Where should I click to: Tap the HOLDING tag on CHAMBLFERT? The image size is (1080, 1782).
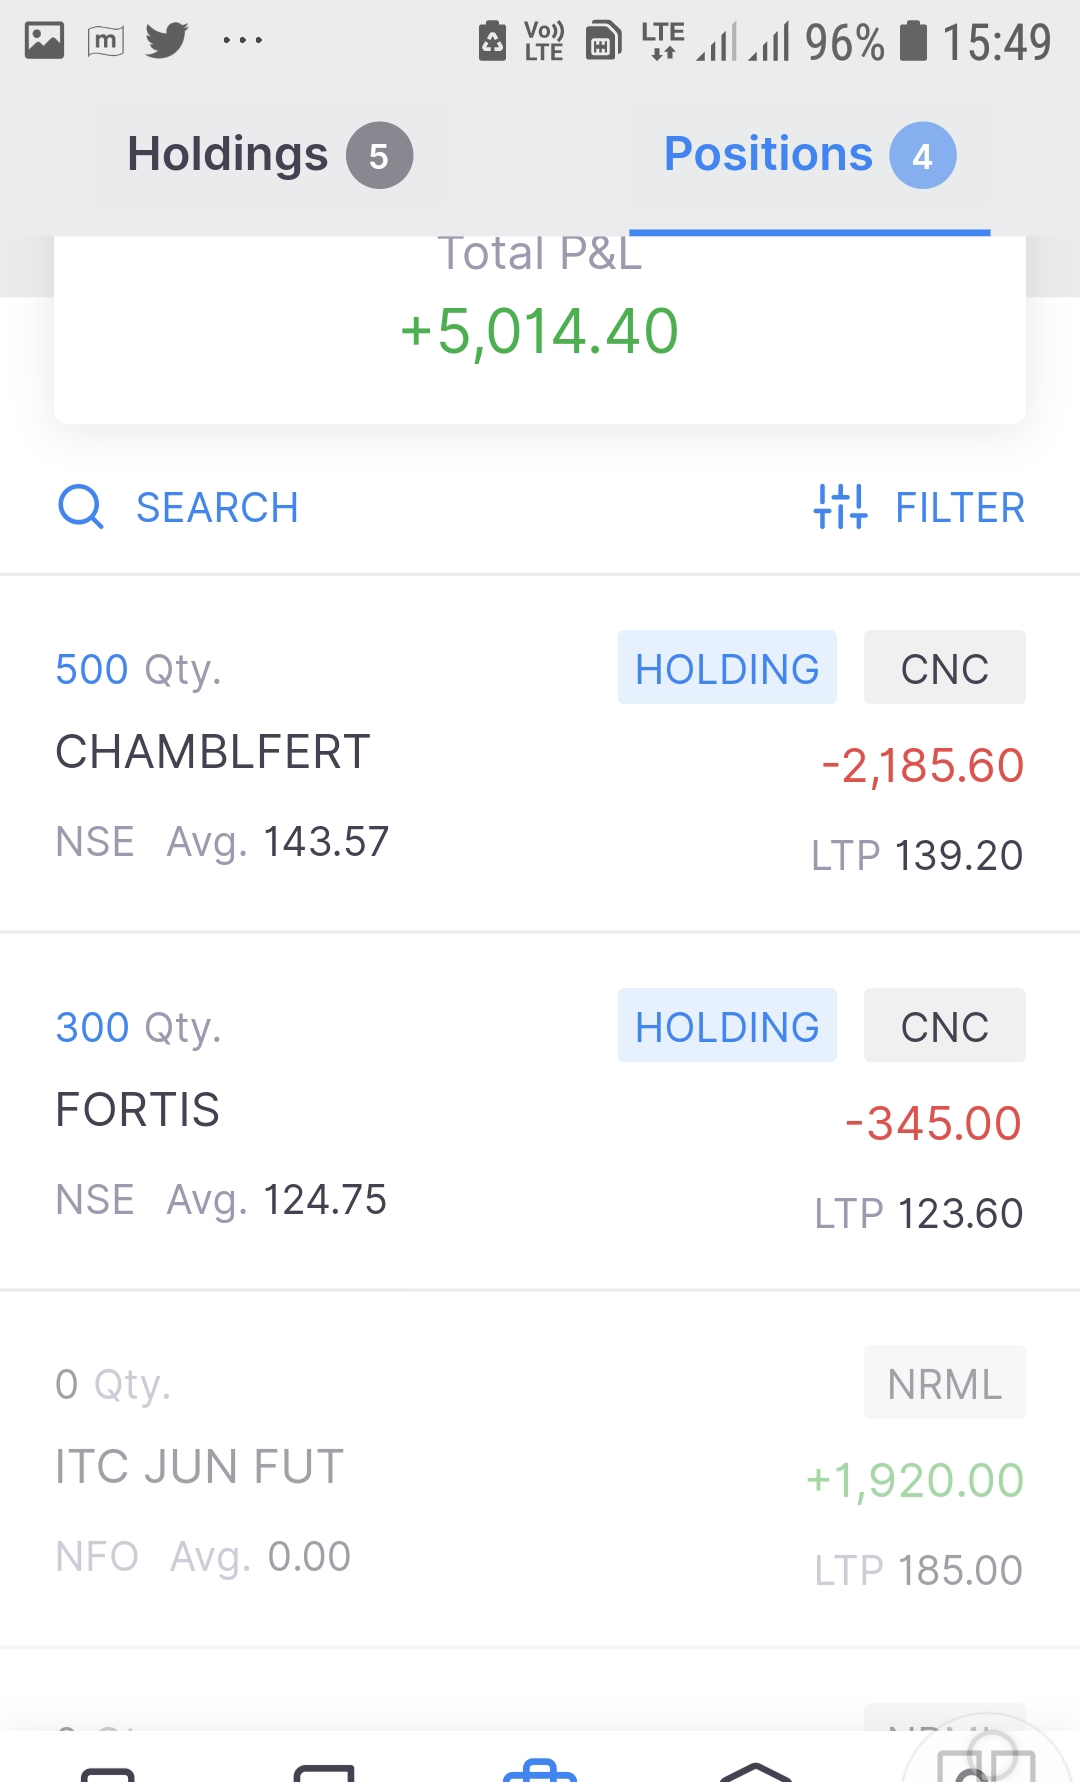[x=727, y=668]
